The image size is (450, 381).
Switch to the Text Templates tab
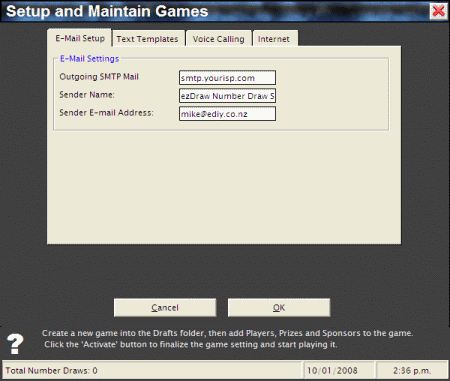point(148,39)
